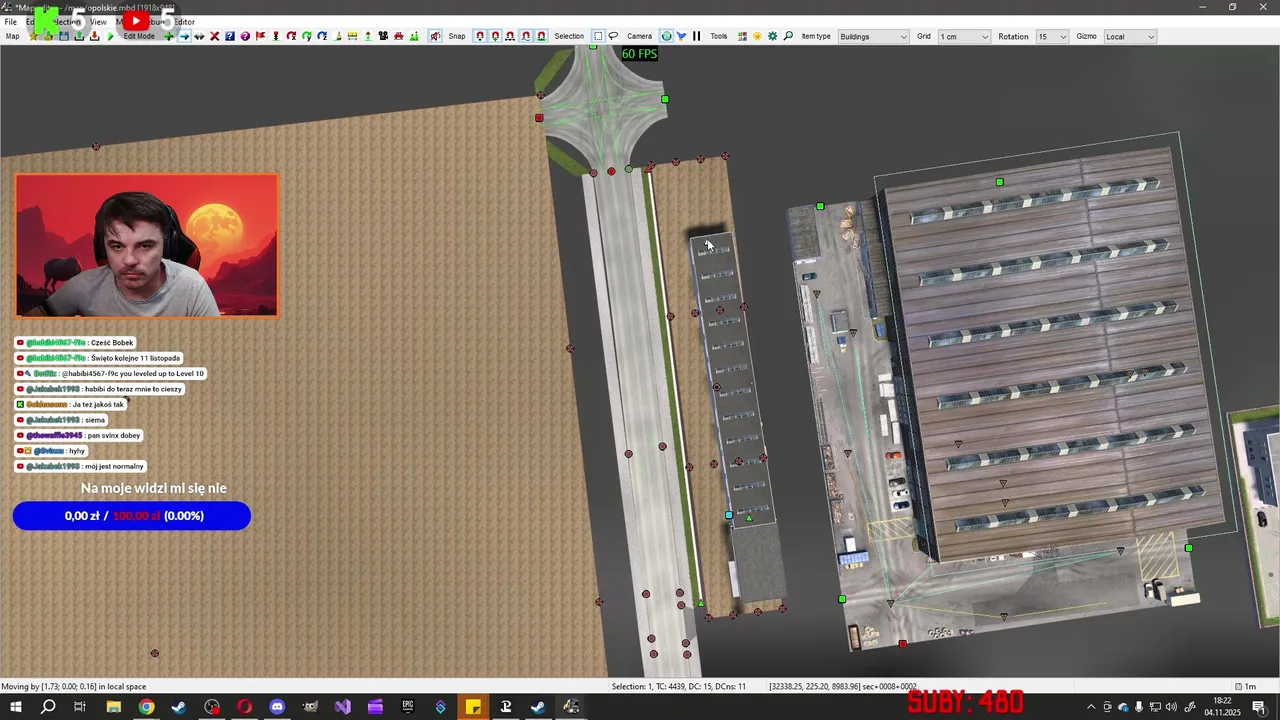Select the paintbrush tool icon

click(x=339, y=36)
